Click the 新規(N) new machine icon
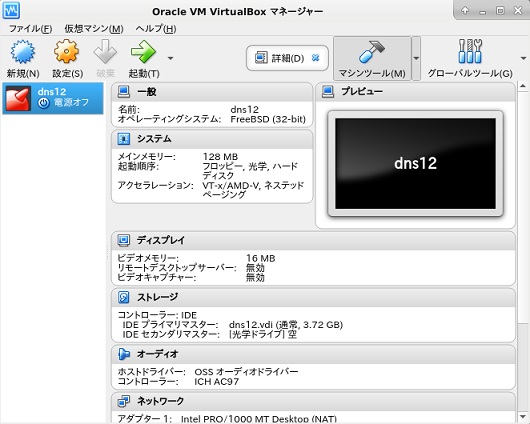 point(23,52)
